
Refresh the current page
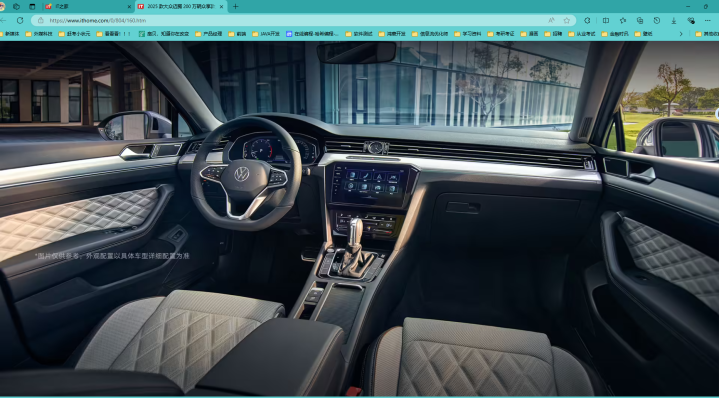point(20,20)
